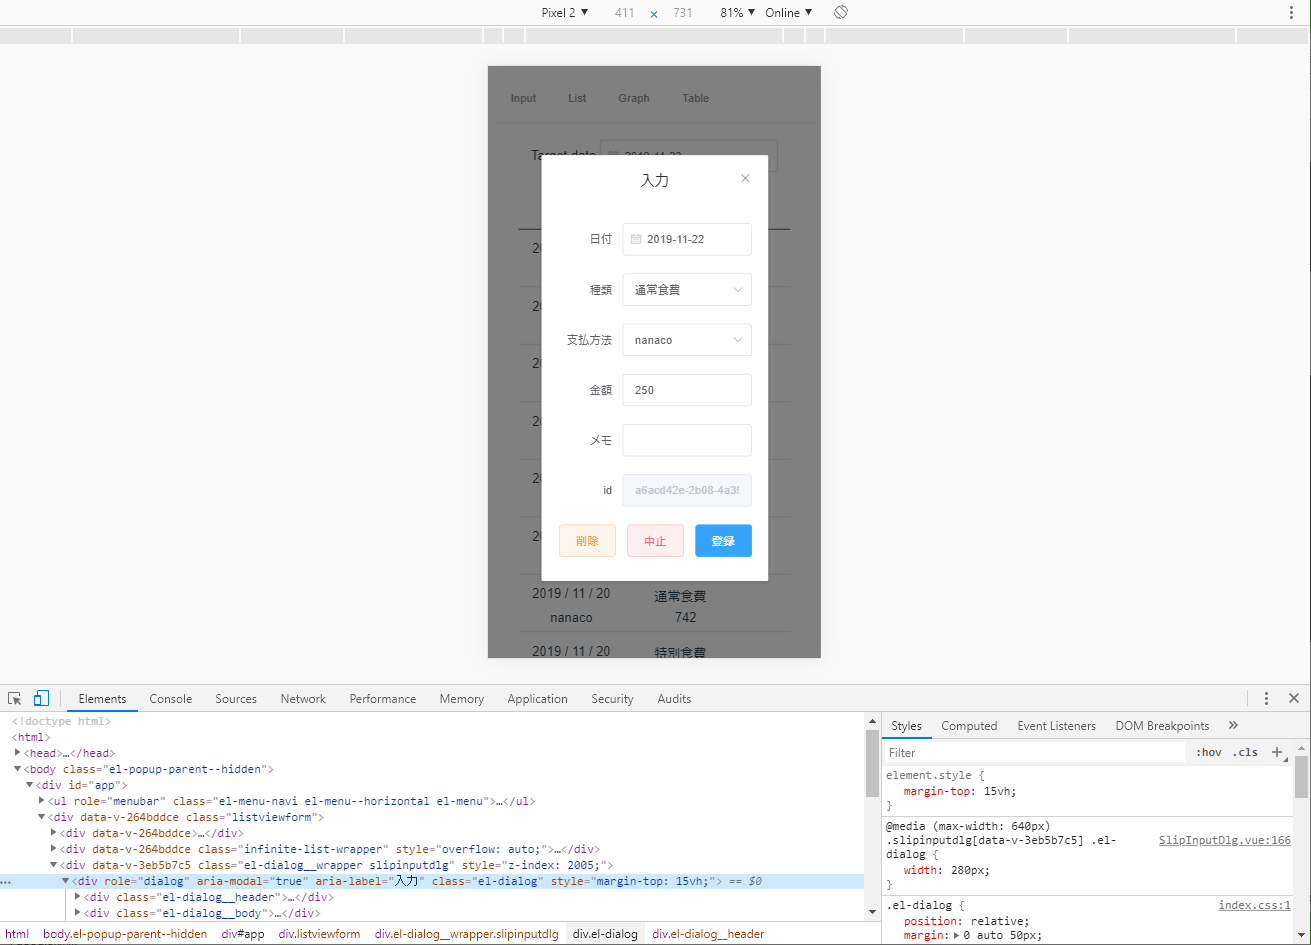Collapse the div id app node
This screenshot has height=945, width=1311.
coord(30,785)
